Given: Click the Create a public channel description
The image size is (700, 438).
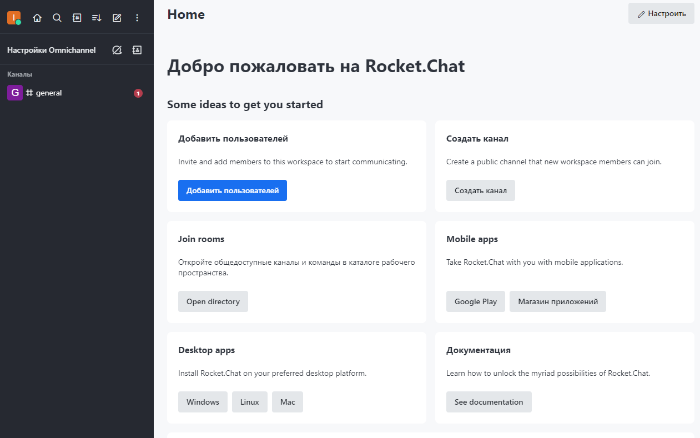Looking at the screenshot, I should click(x=554, y=162).
